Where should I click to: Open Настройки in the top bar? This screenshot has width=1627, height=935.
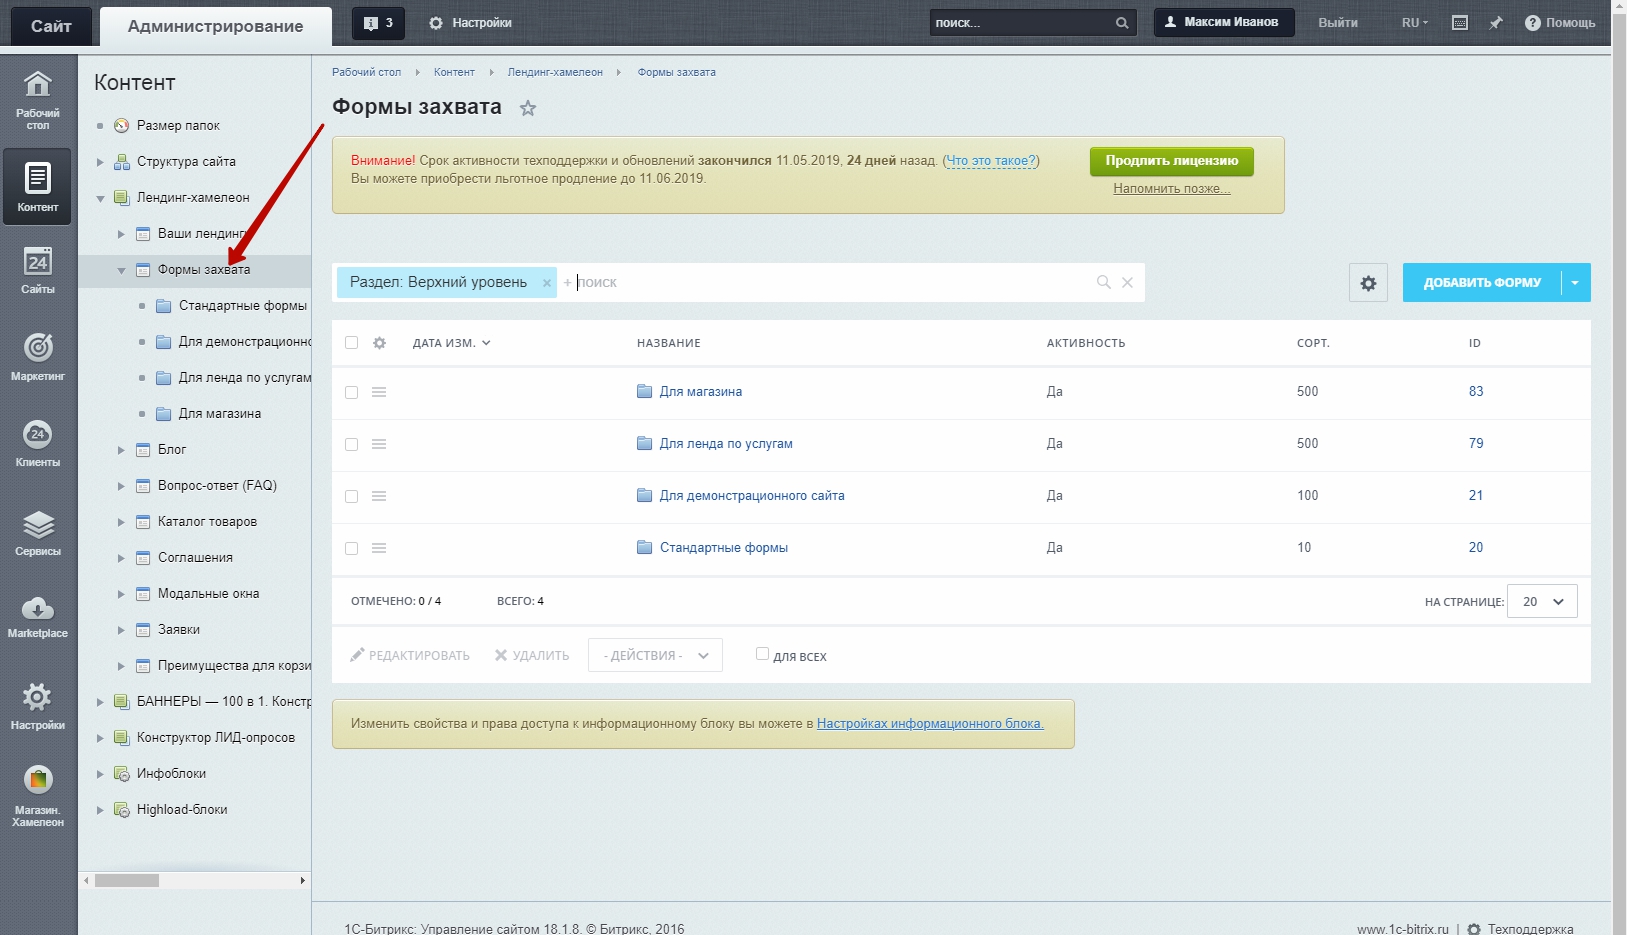(x=470, y=23)
